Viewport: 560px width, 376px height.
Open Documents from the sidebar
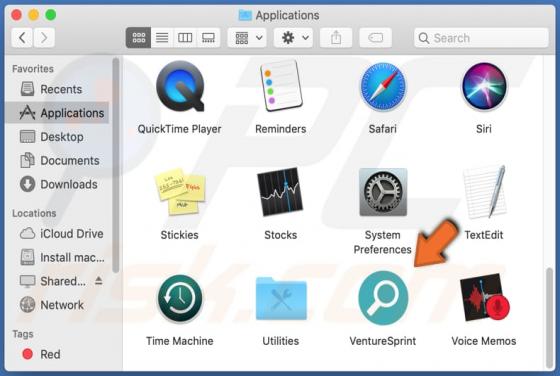pos(57,161)
